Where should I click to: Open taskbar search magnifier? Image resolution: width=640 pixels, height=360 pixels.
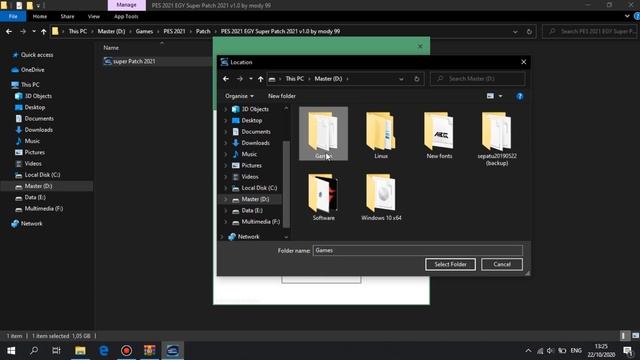[34, 351]
